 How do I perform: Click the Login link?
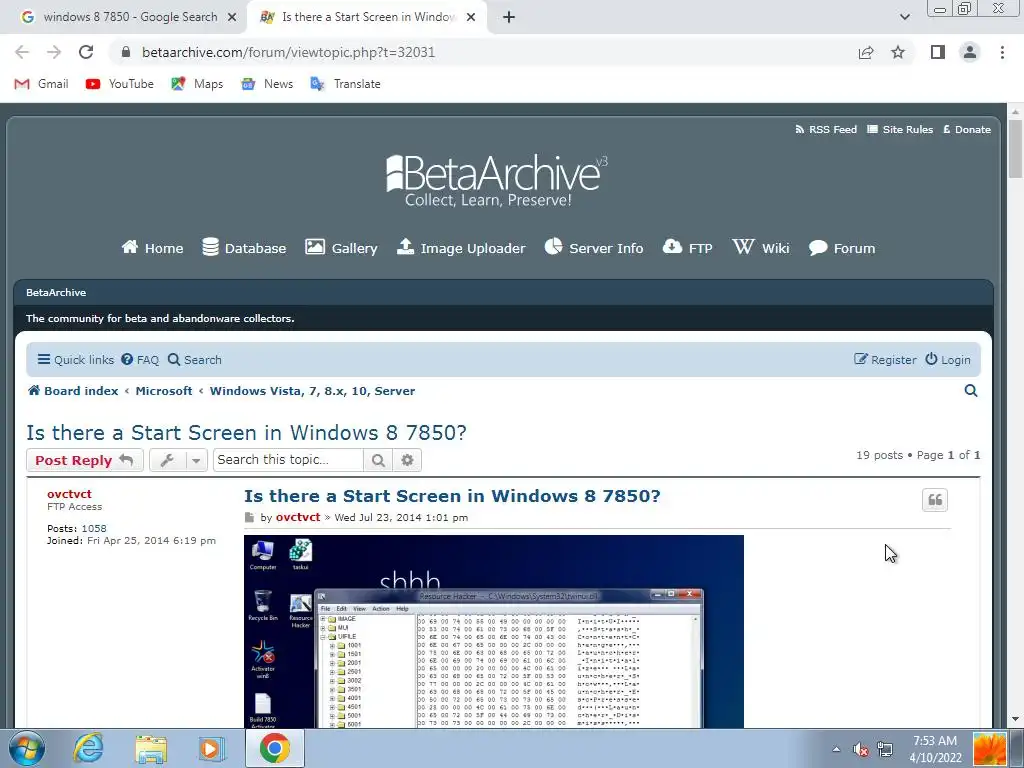(x=948, y=359)
